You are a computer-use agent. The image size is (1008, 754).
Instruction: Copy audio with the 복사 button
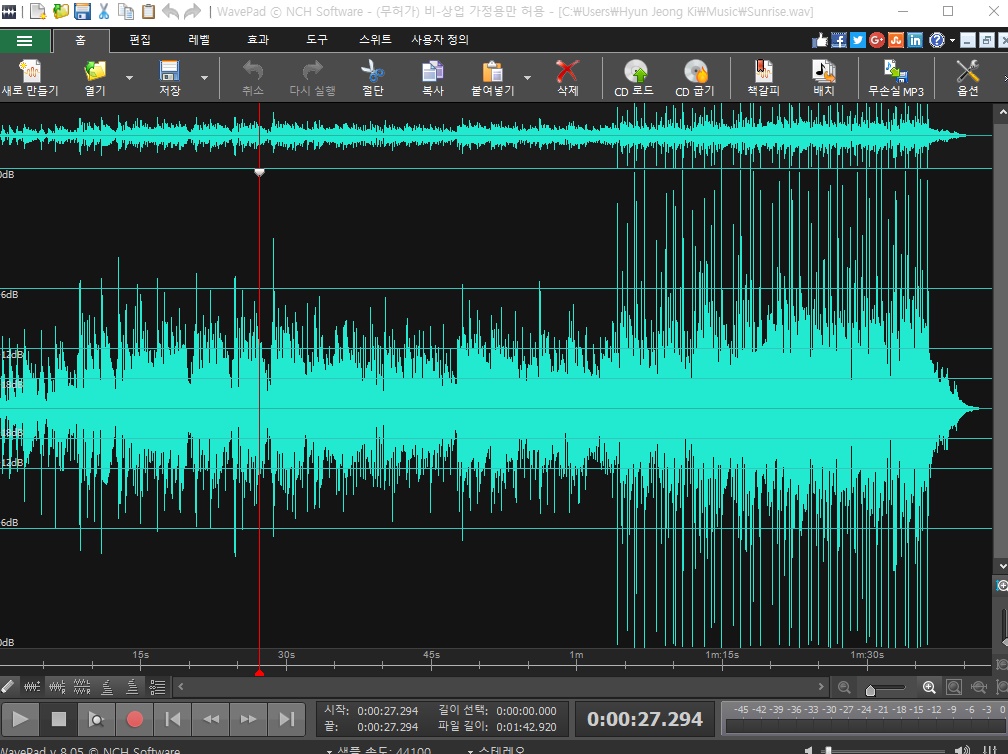[433, 78]
